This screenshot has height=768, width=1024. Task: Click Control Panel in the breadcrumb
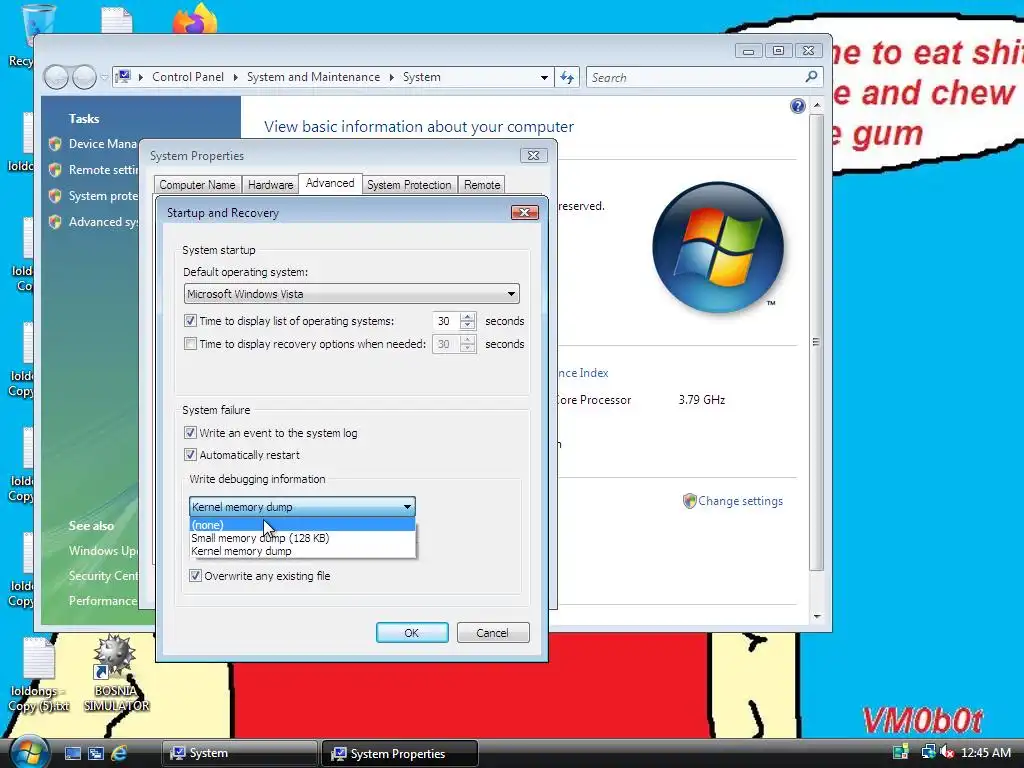(x=188, y=77)
